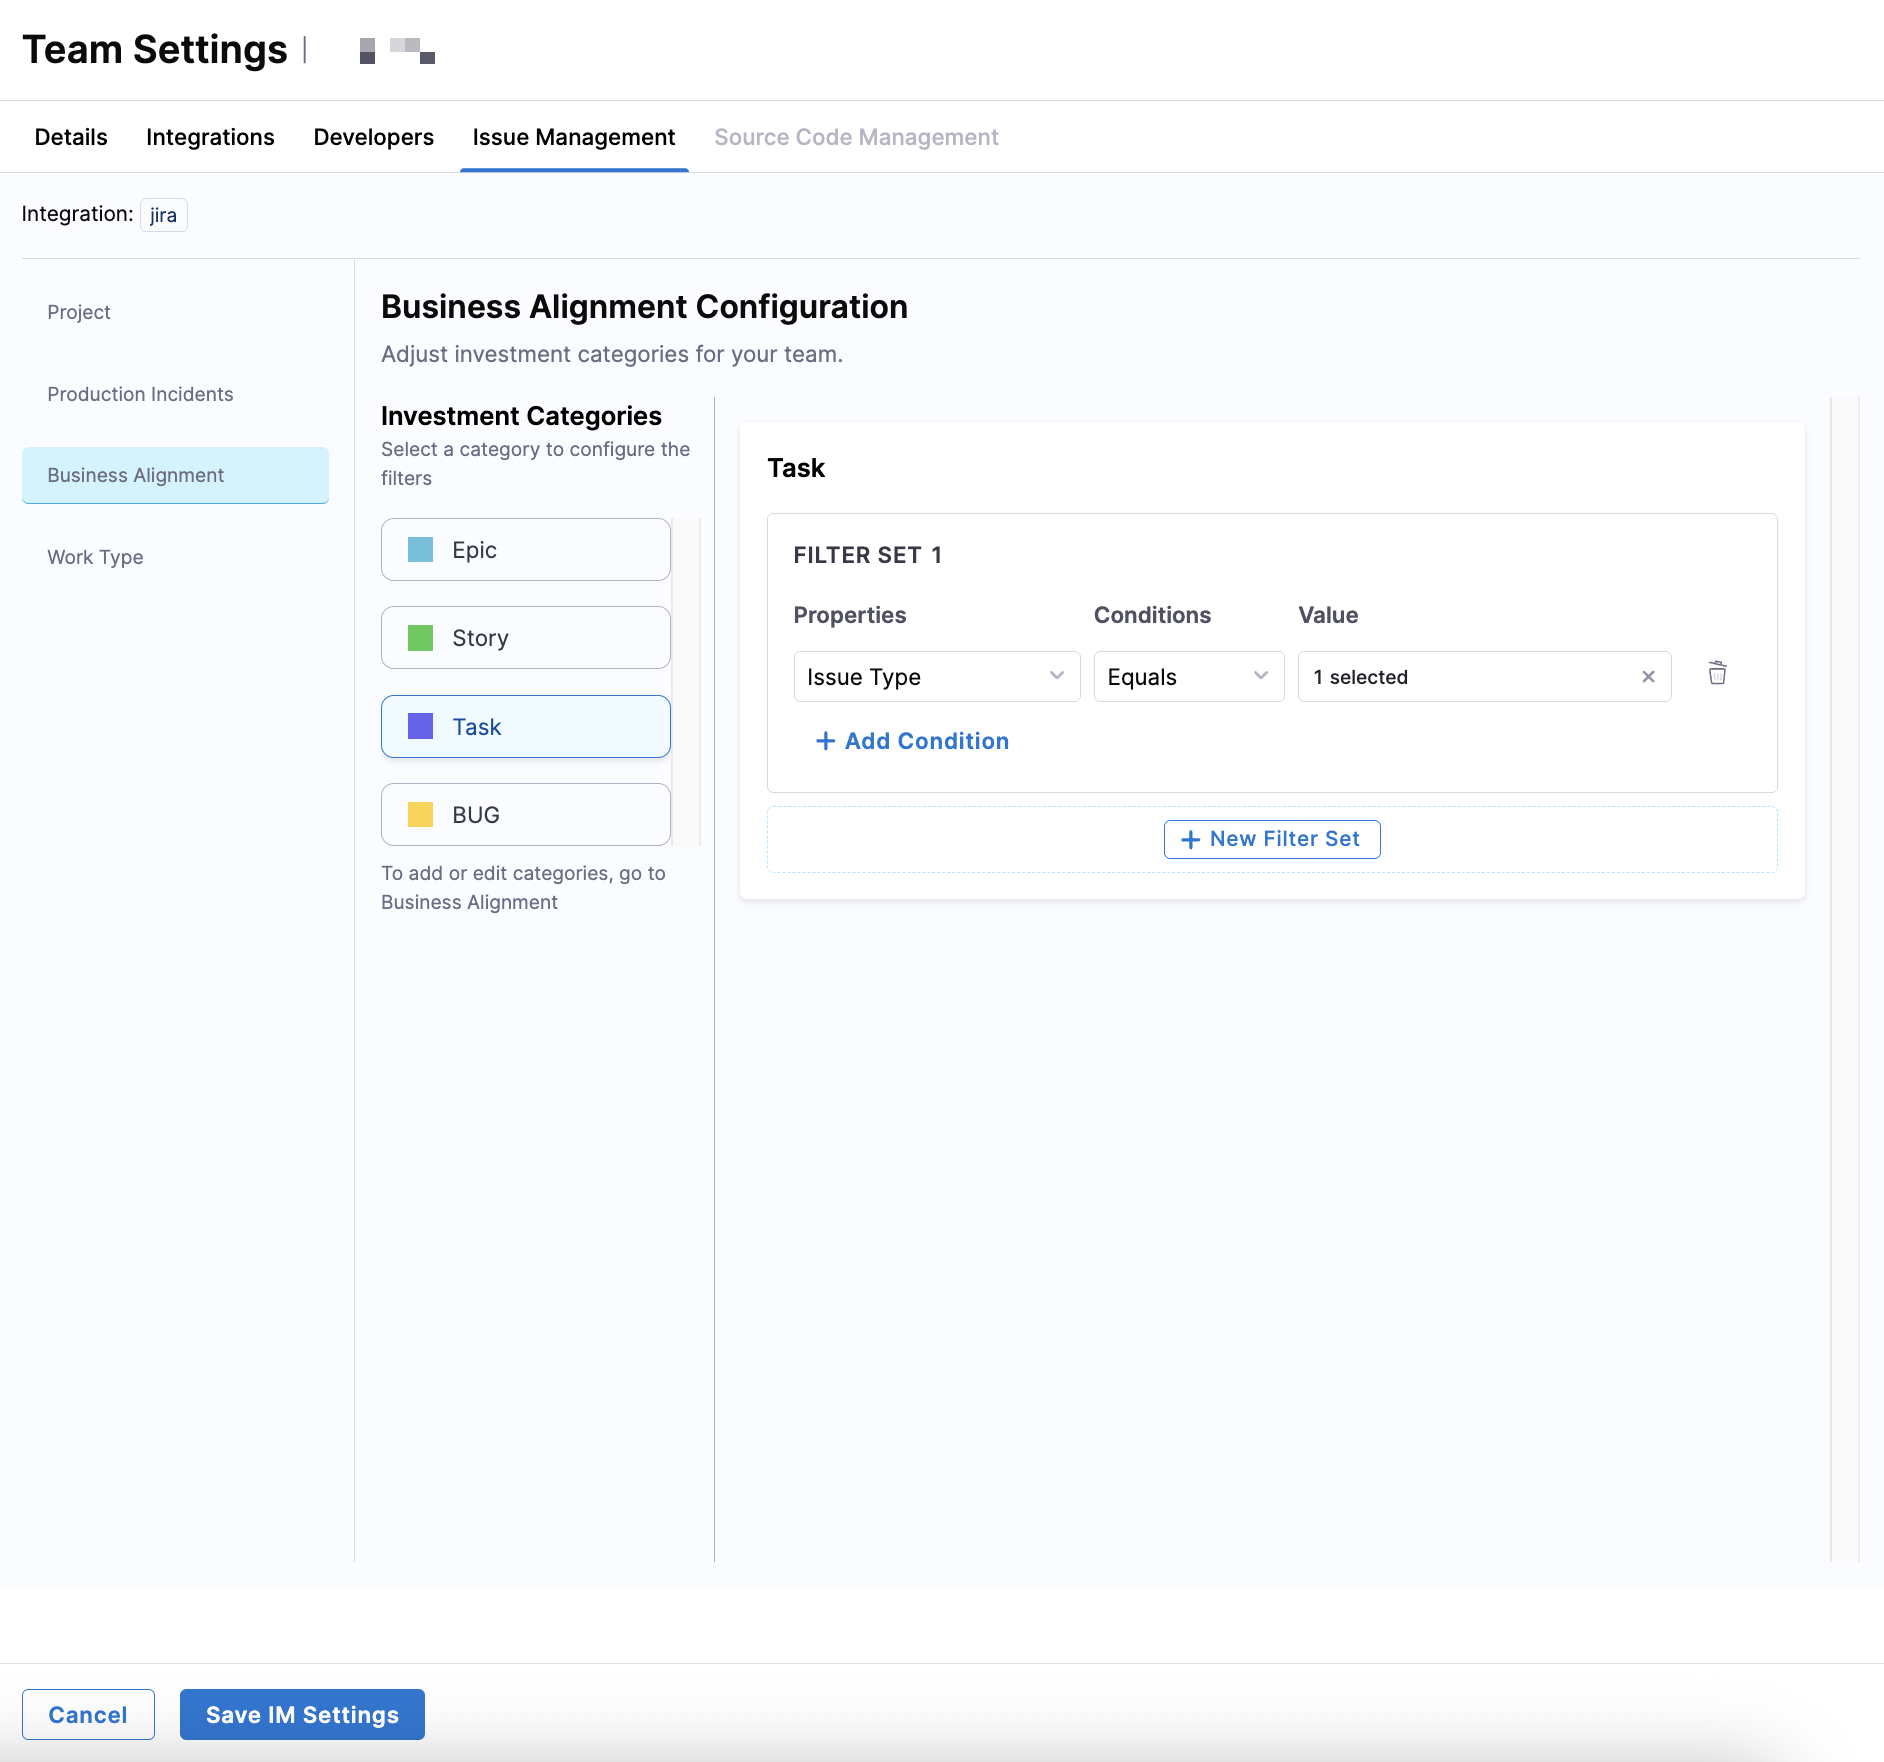Click the green Story color swatch
Screen dimensions: 1884x1762
click(421, 638)
